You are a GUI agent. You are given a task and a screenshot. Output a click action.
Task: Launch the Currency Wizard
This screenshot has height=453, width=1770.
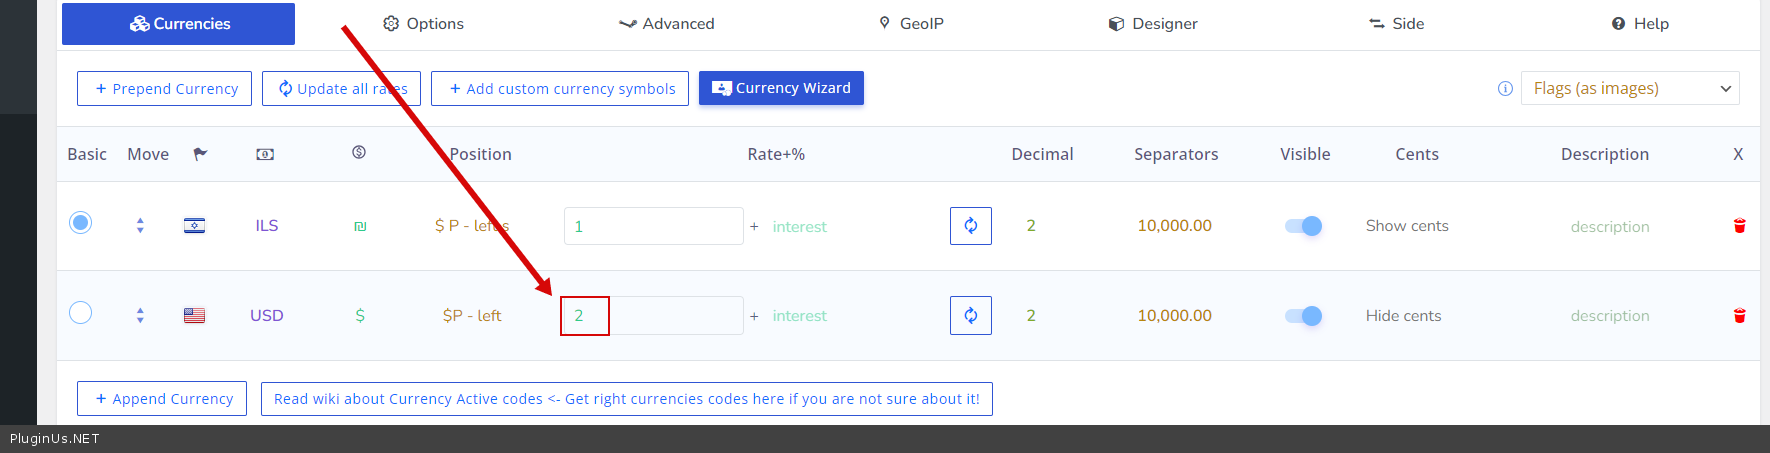pos(781,88)
